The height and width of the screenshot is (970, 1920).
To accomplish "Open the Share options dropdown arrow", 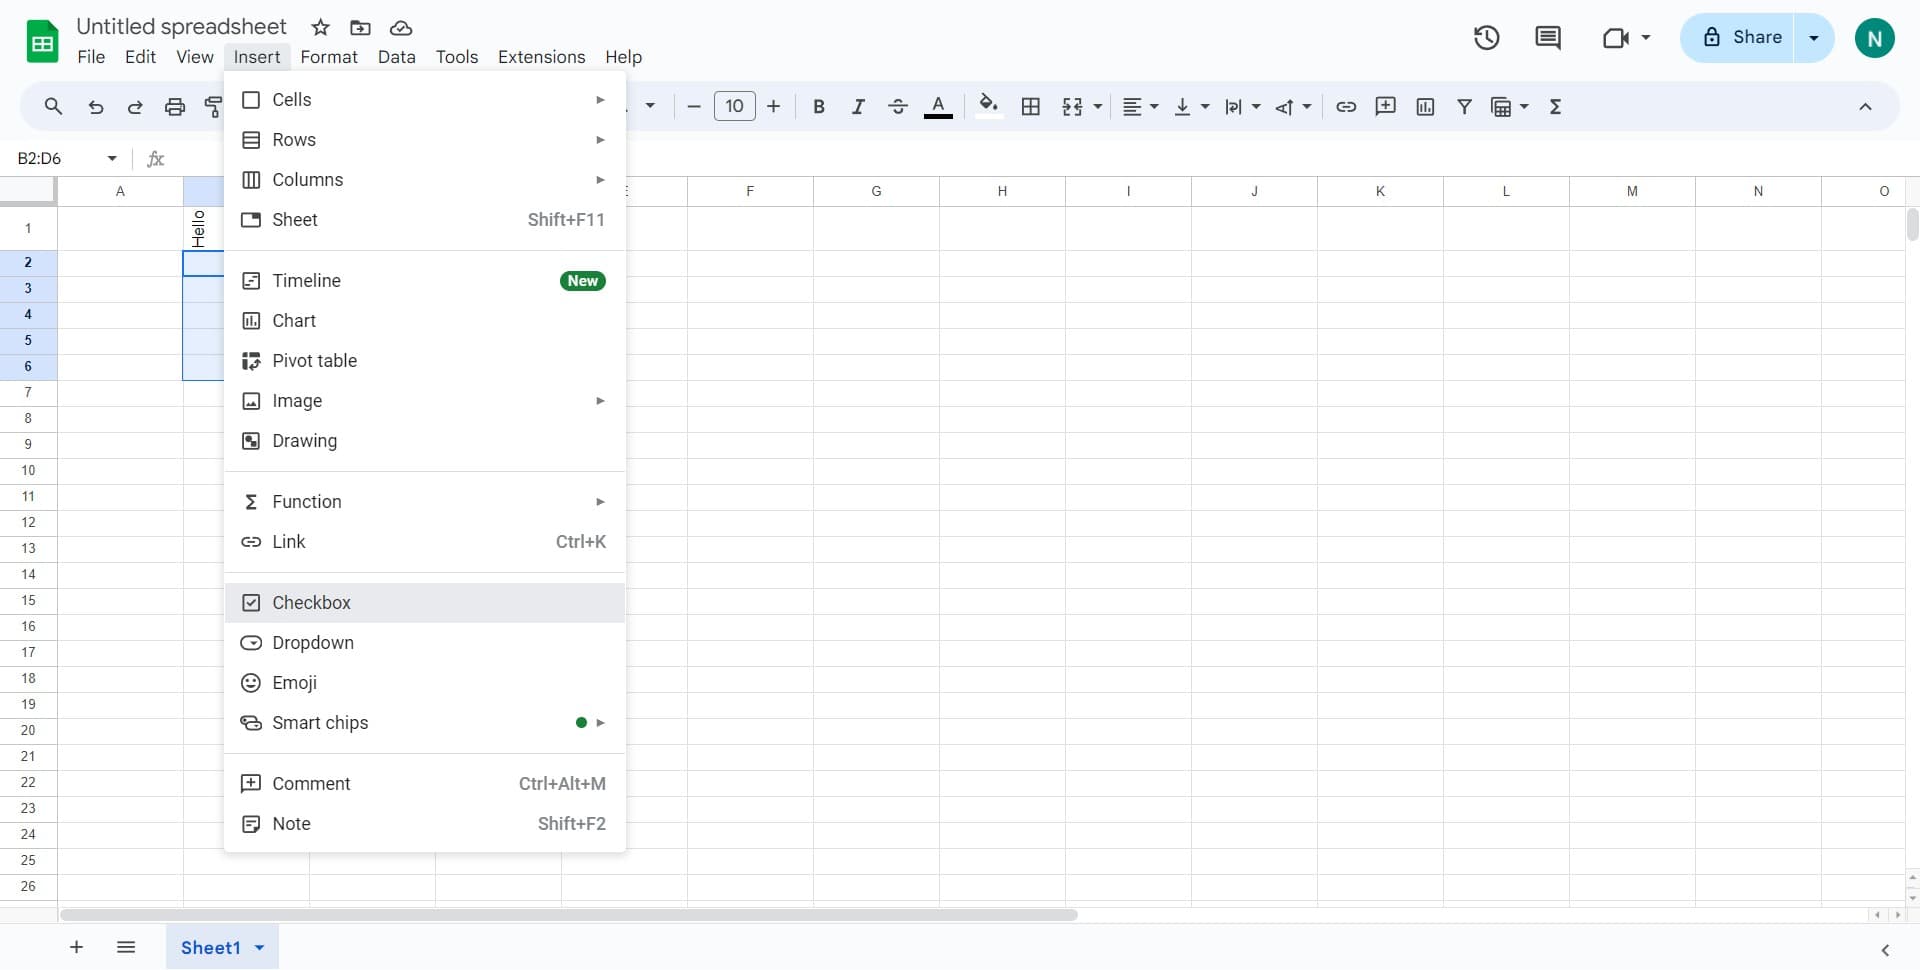I will coord(1813,37).
